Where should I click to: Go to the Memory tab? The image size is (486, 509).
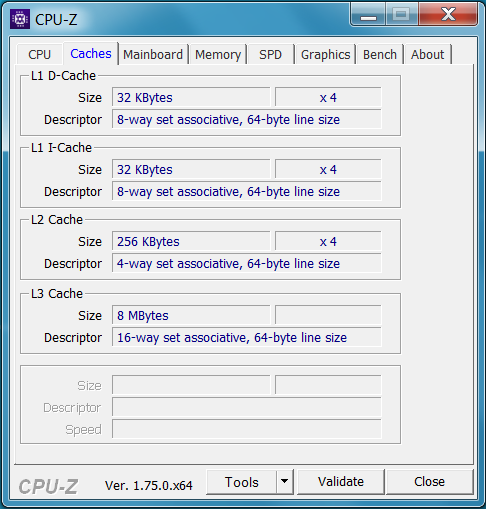[x=218, y=54]
